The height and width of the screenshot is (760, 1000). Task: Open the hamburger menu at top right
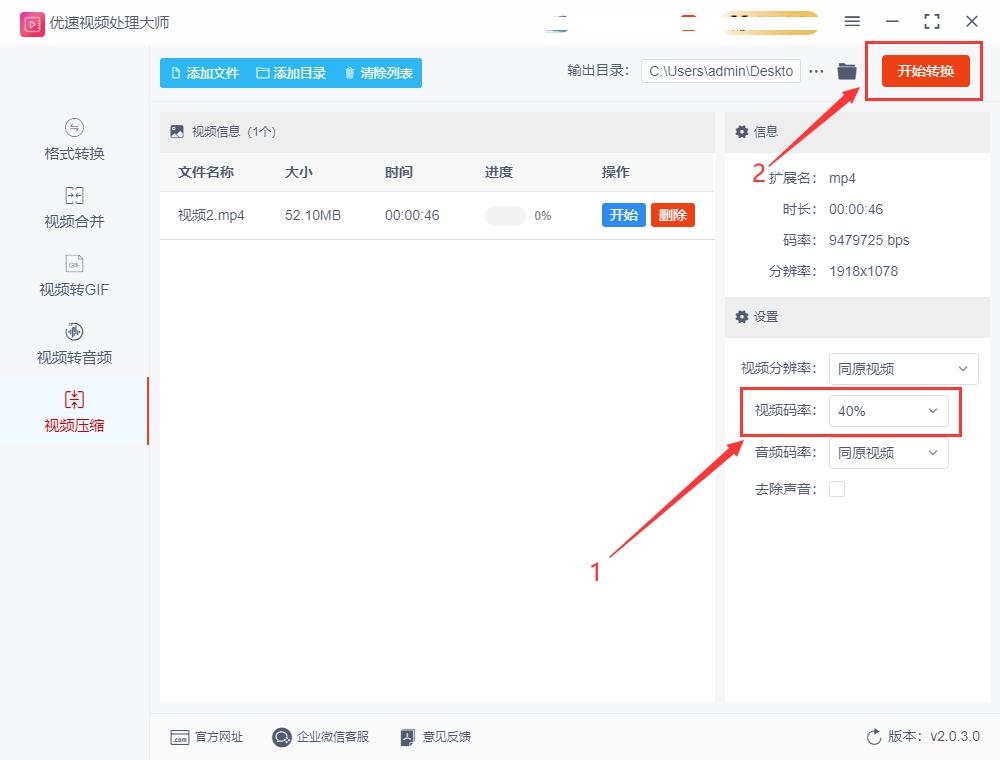(x=853, y=21)
